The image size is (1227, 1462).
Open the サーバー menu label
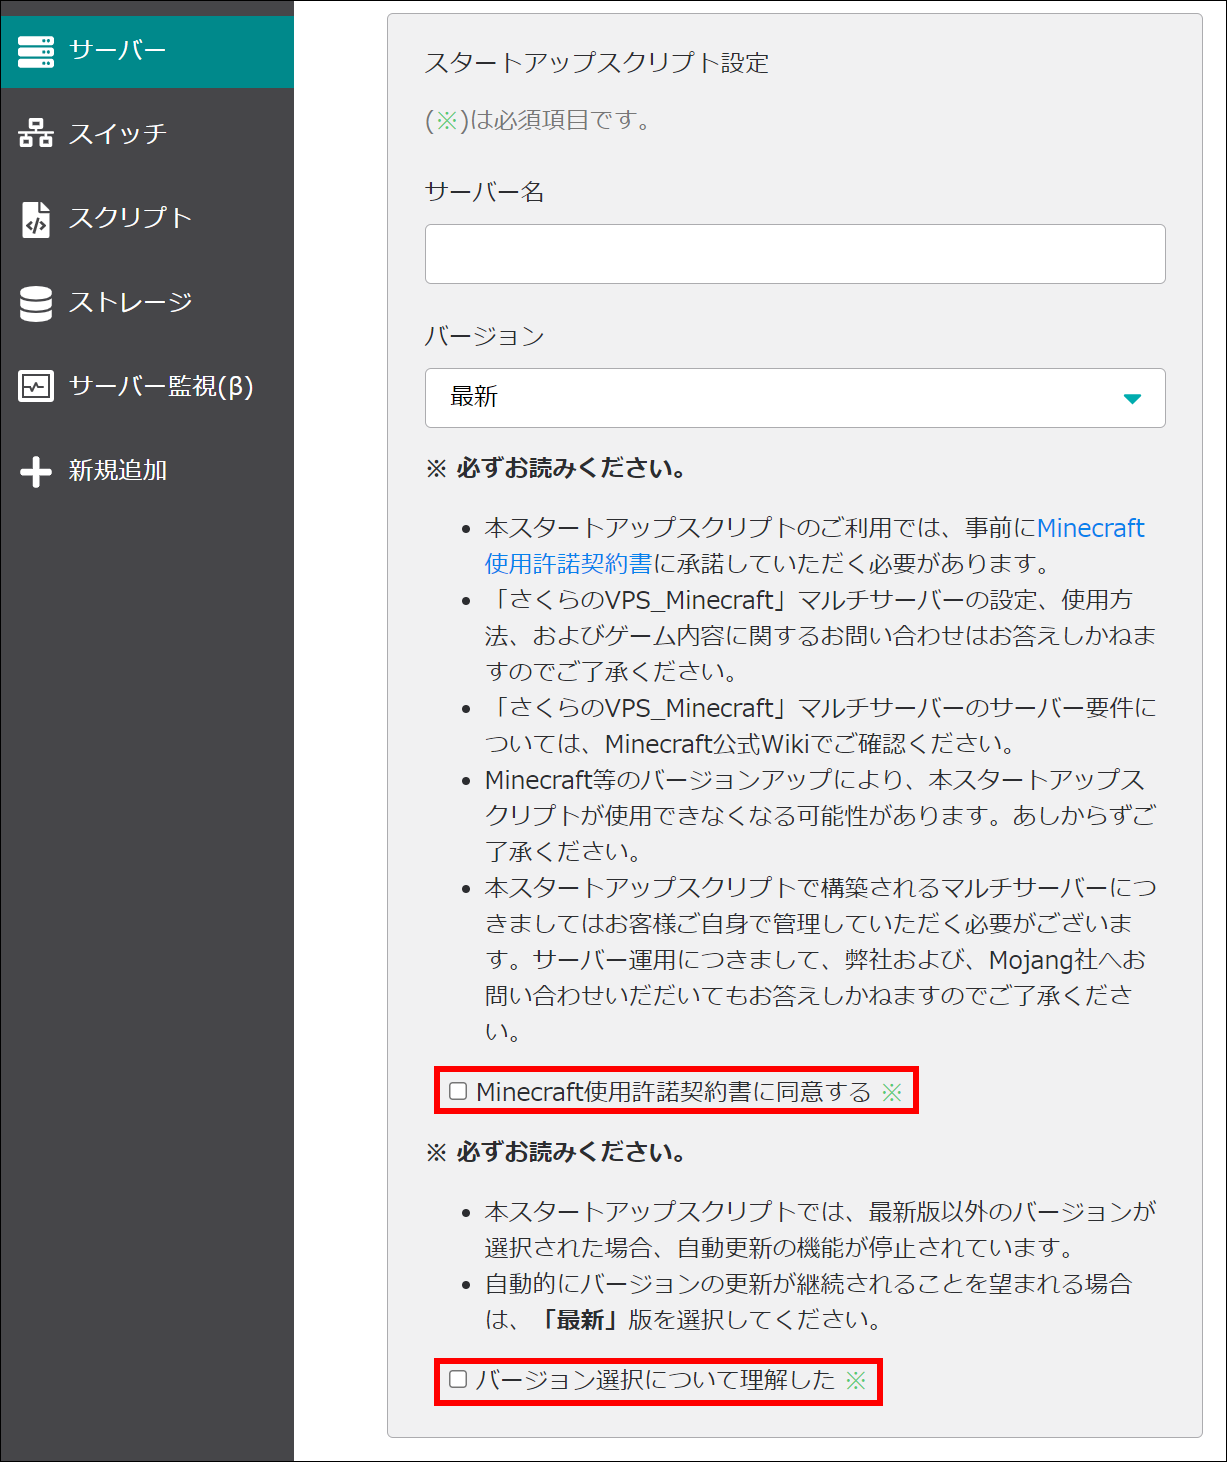(x=117, y=50)
